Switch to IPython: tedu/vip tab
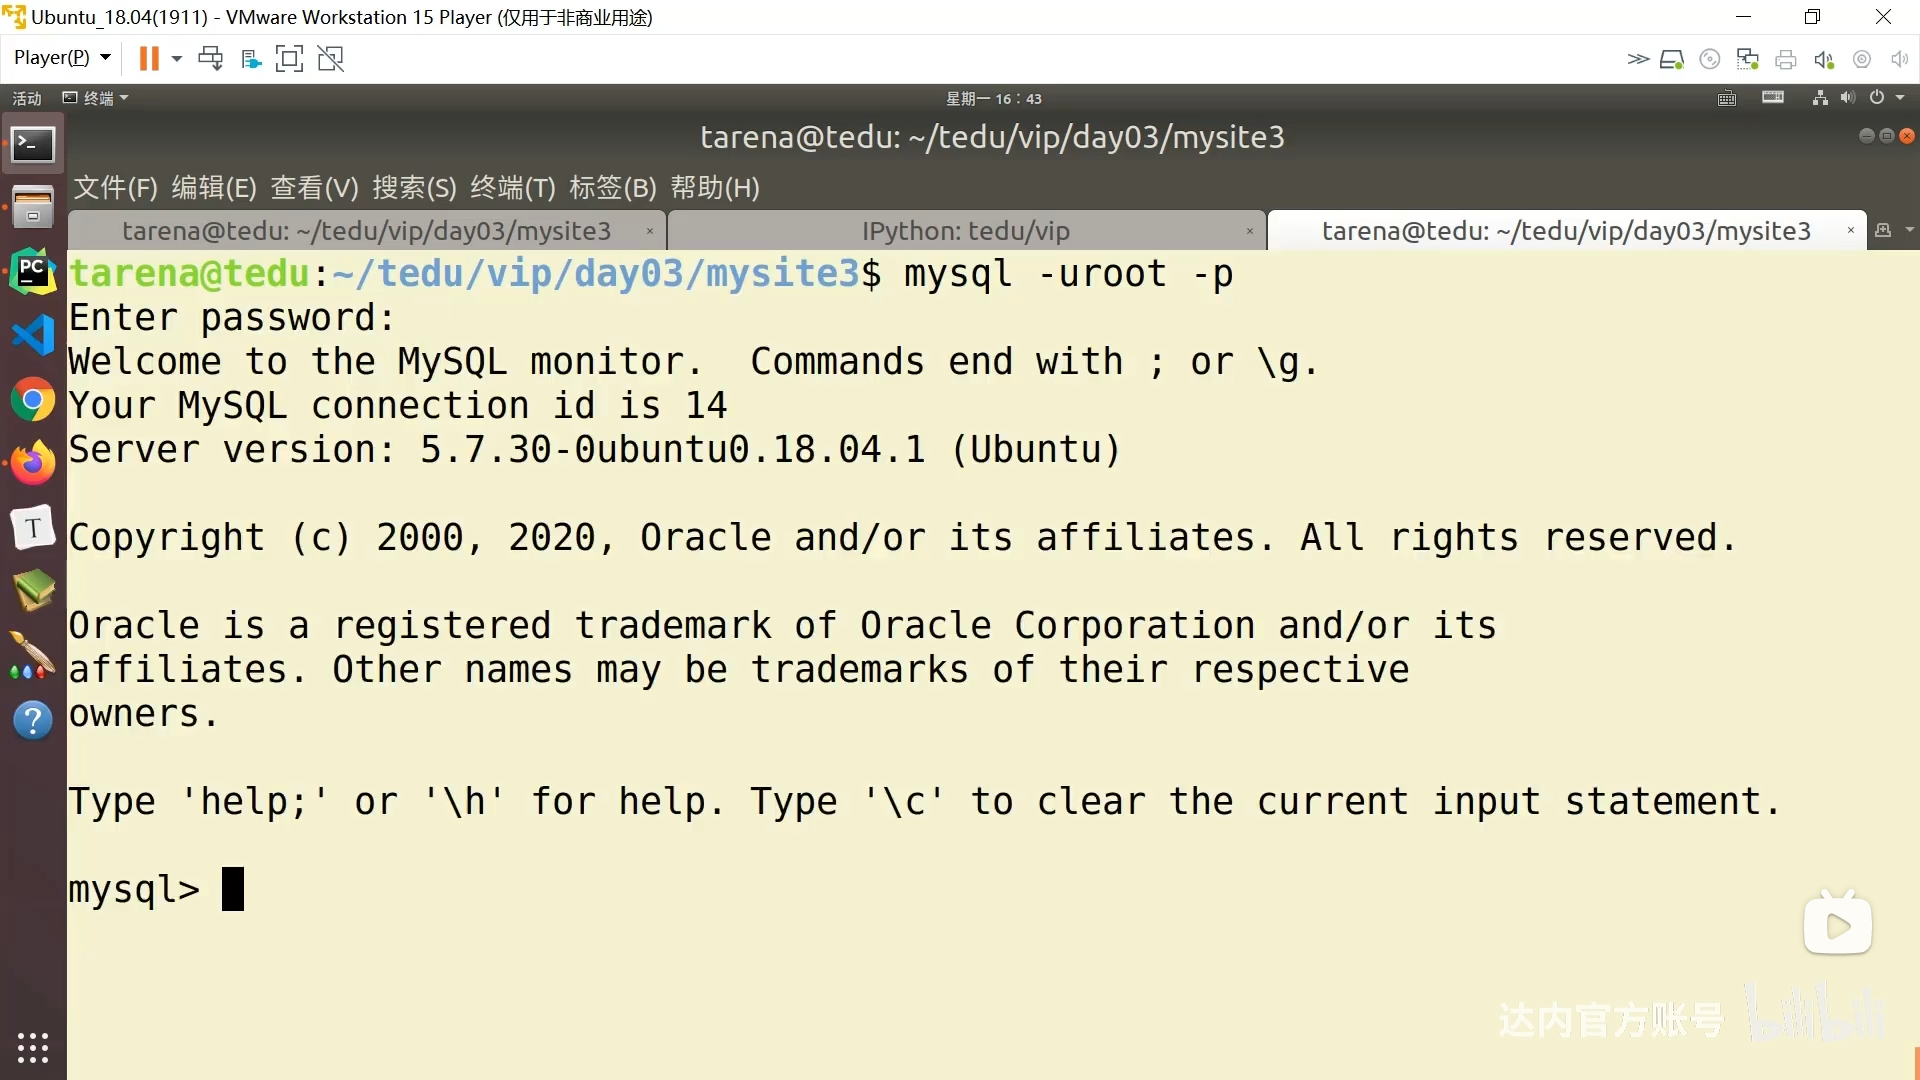Image resolution: width=1920 pixels, height=1080 pixels. click(x=966, y=231)
